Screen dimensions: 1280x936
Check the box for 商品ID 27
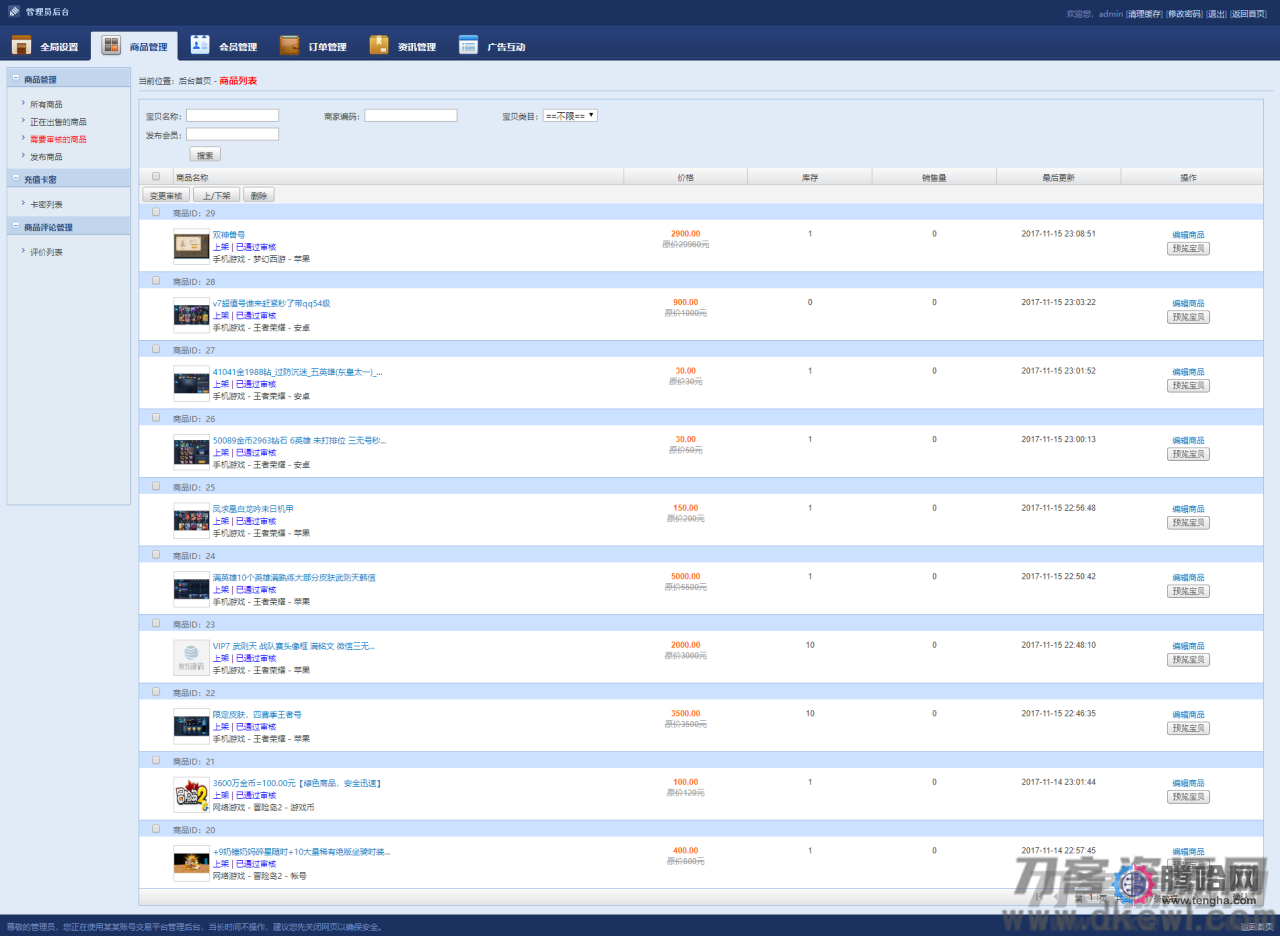(x=156, y=349)
